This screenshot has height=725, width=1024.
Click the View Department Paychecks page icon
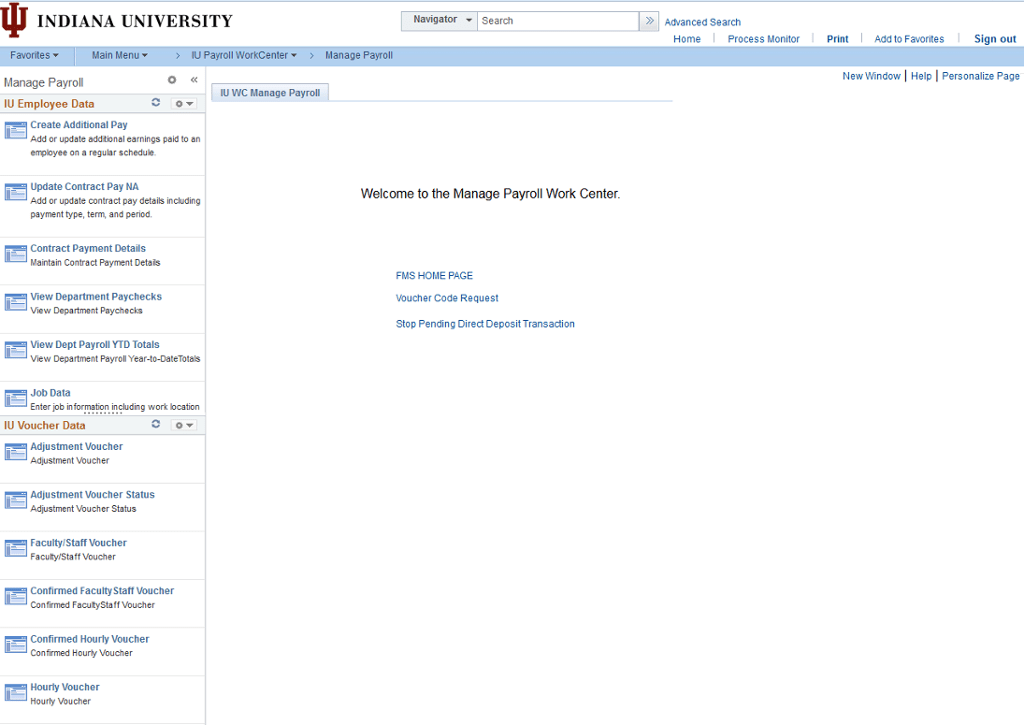point(16,302)
